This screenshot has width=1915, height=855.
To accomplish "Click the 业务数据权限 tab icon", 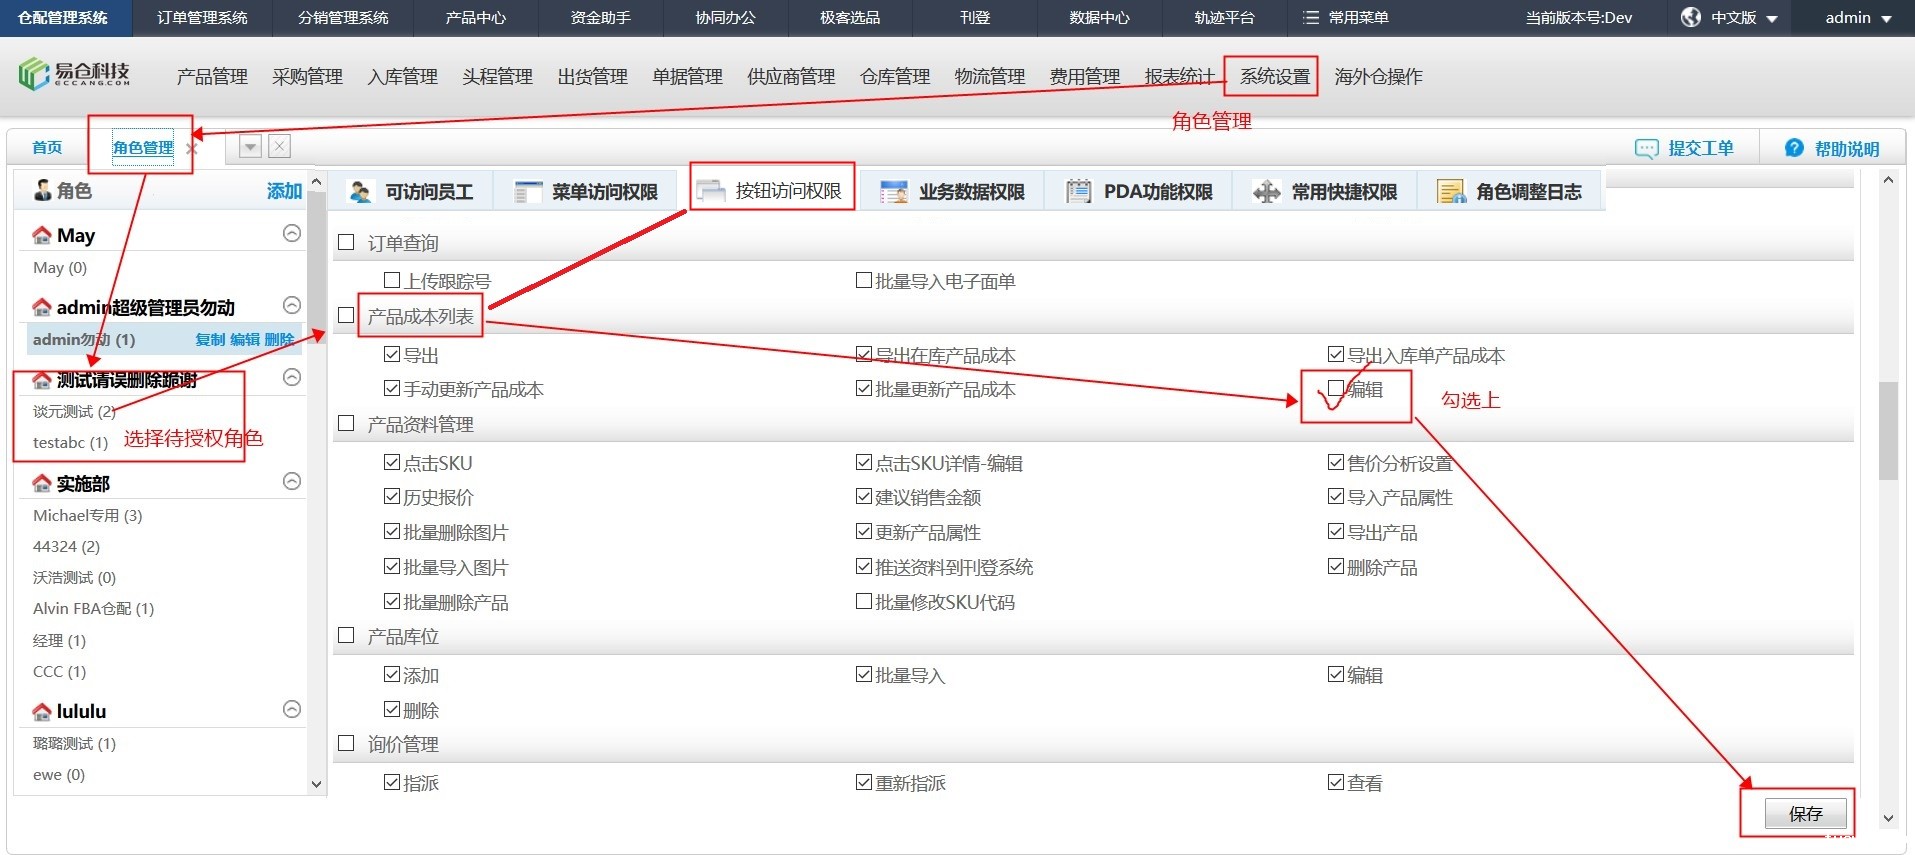I will (894, 192).
